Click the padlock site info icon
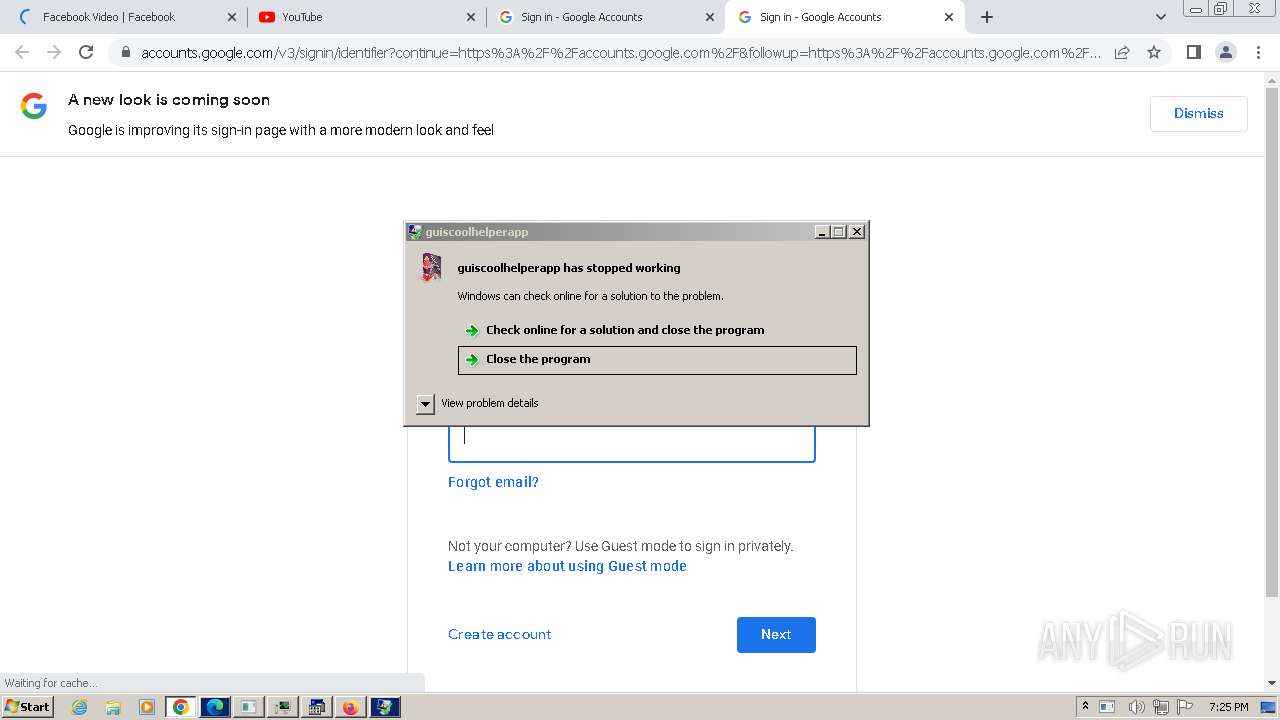Screen dimensions: 1280x720 click(125, 52)
